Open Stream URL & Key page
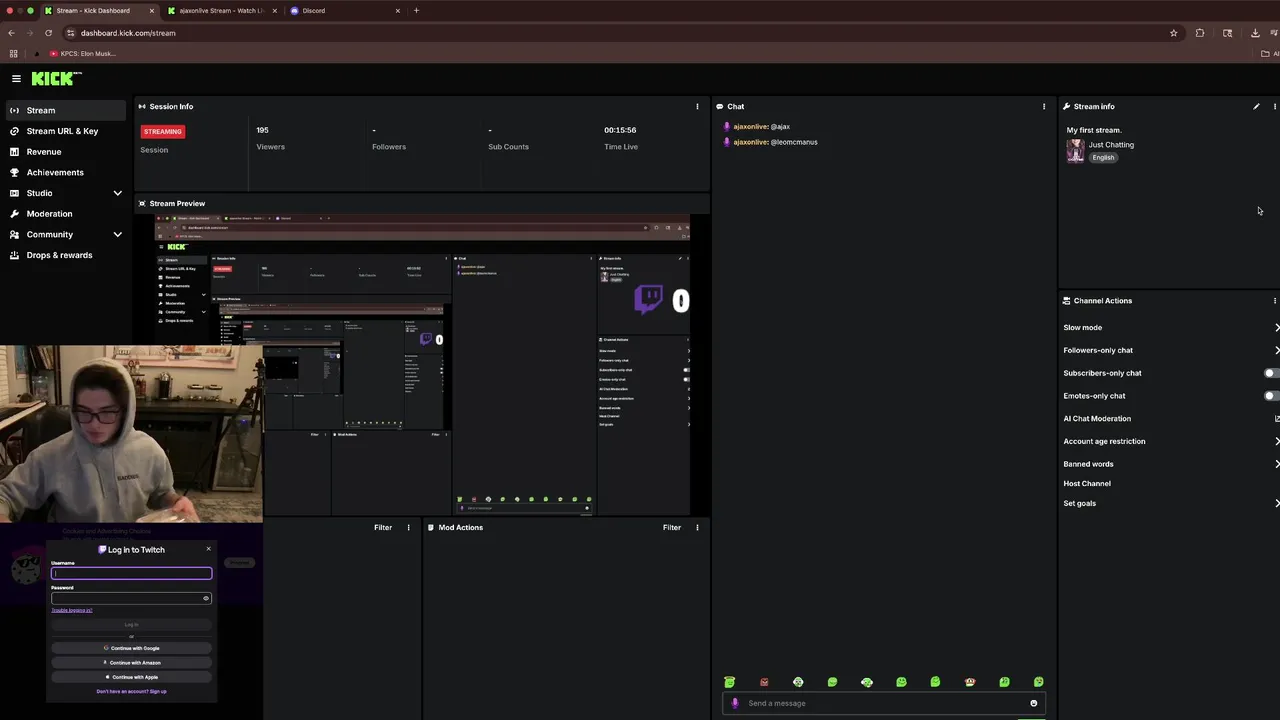The height and width of the screenshot is (720, 1280). pos(64,131)
